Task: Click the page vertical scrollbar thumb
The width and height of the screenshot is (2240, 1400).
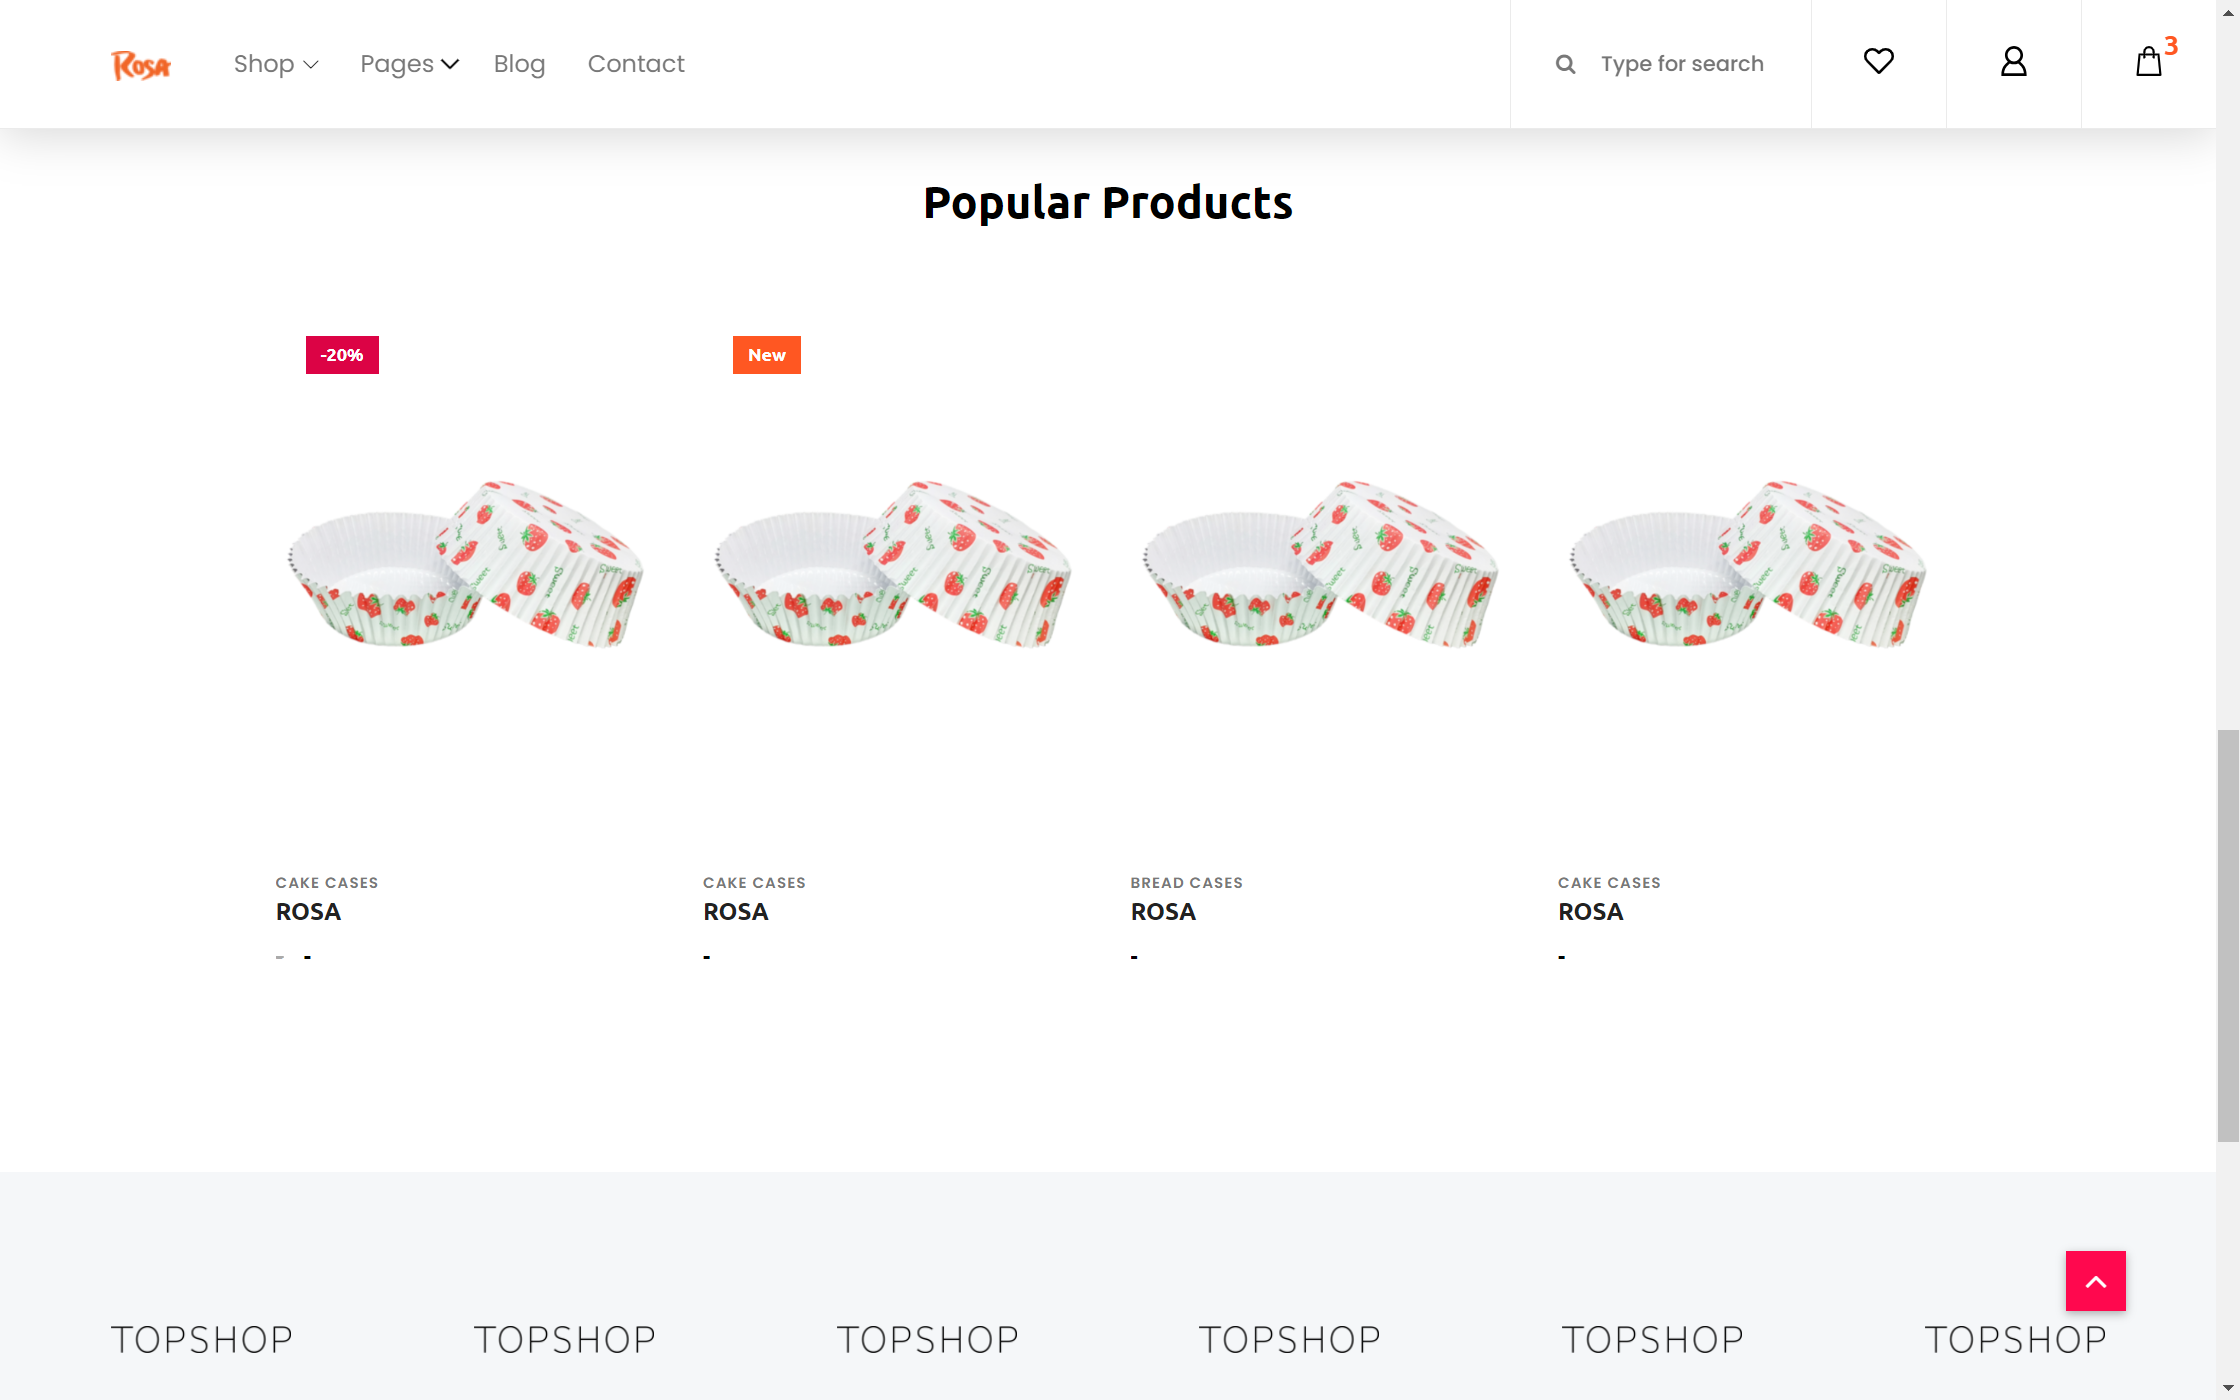Action: (x=2228, y=935)
